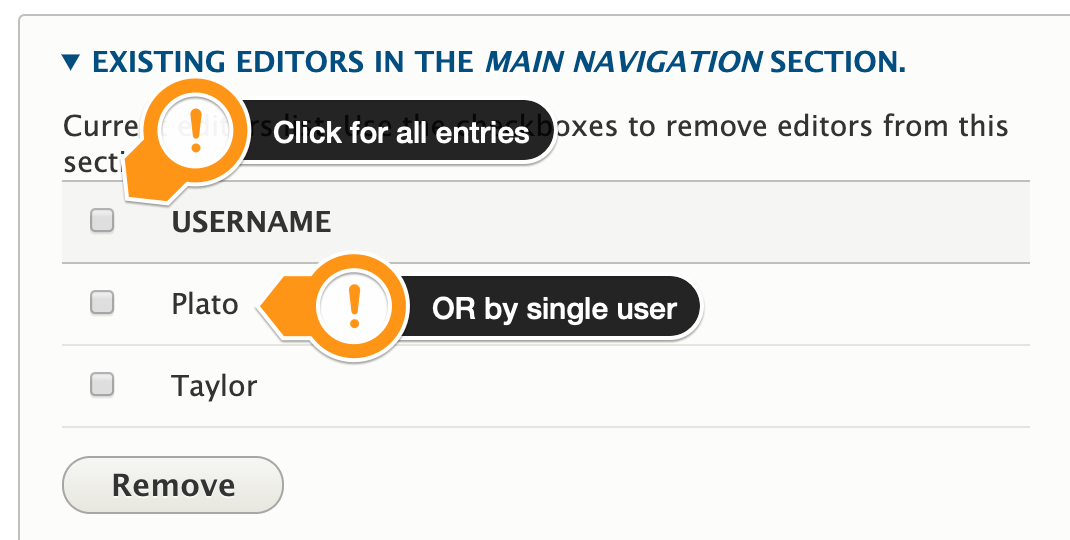Screen dimensions: 1070x540
Task: Click exclamation icon beside 'Click for all entries'
Action: tap(196, 130)
